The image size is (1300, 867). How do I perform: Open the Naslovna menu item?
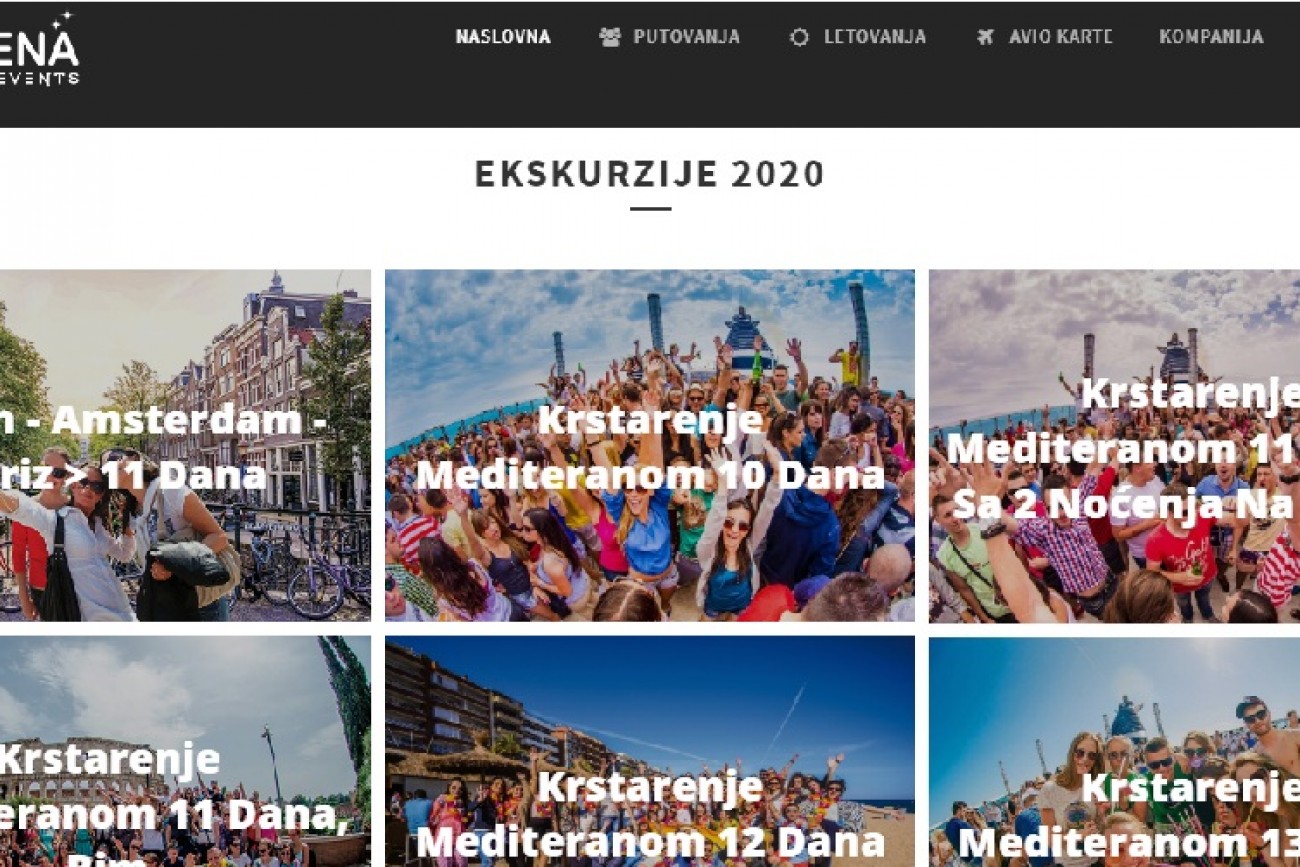(x=503, y=37)
